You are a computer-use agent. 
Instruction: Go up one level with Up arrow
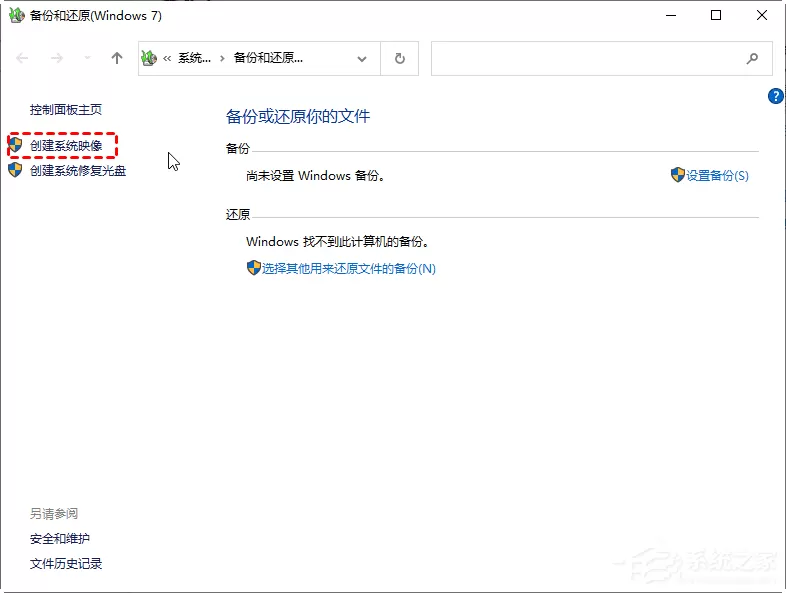point(117,58)
